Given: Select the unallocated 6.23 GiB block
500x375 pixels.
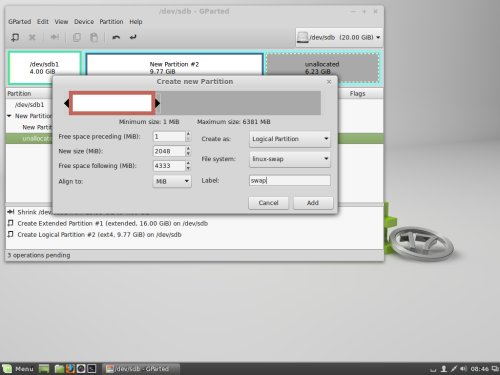Looking at the screenshot, I should point(322,67).
